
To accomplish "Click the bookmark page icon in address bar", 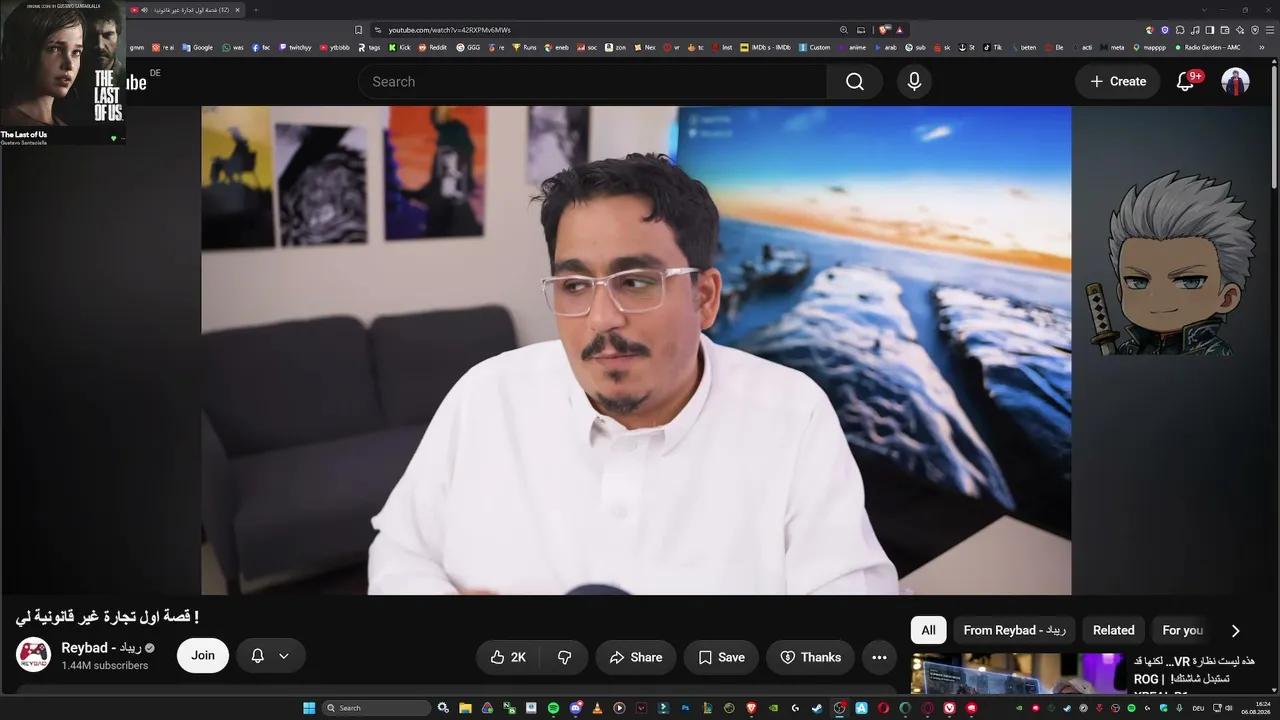I will [358, 30].
